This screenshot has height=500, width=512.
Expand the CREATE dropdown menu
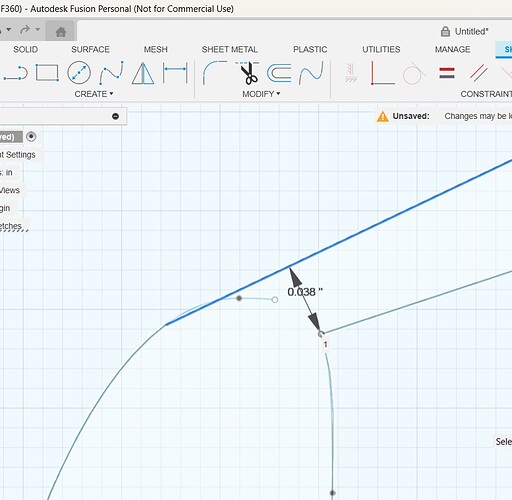(x=94, y=94)
